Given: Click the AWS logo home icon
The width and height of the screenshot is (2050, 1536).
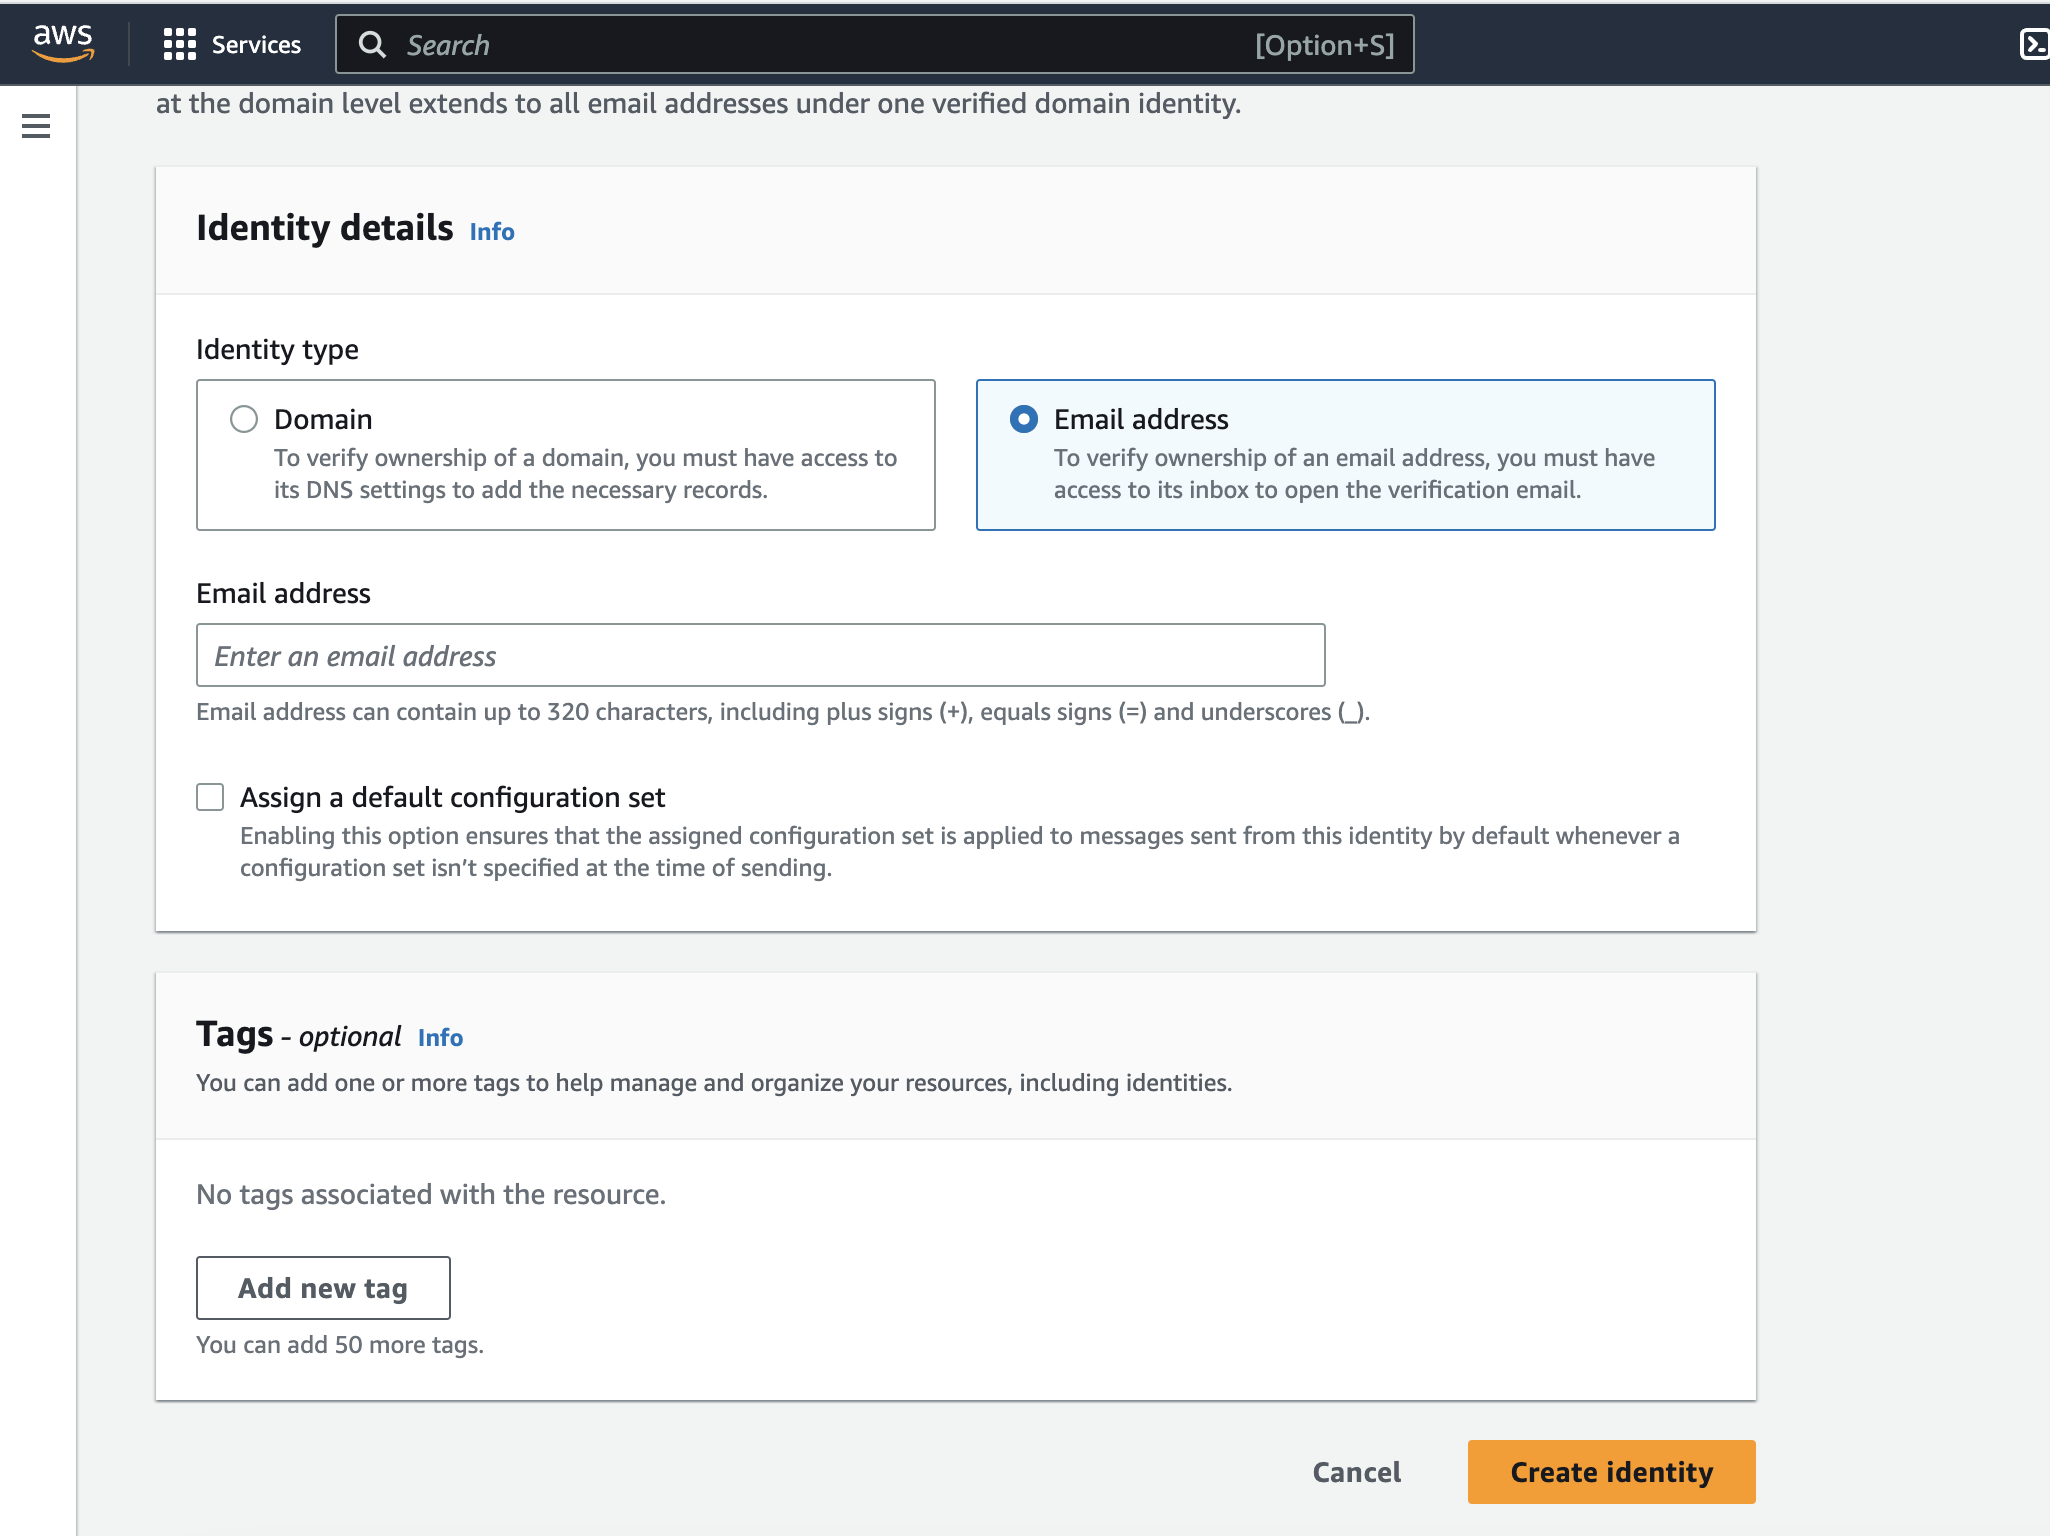Looking at the screenshot, I should pos(63,43).
